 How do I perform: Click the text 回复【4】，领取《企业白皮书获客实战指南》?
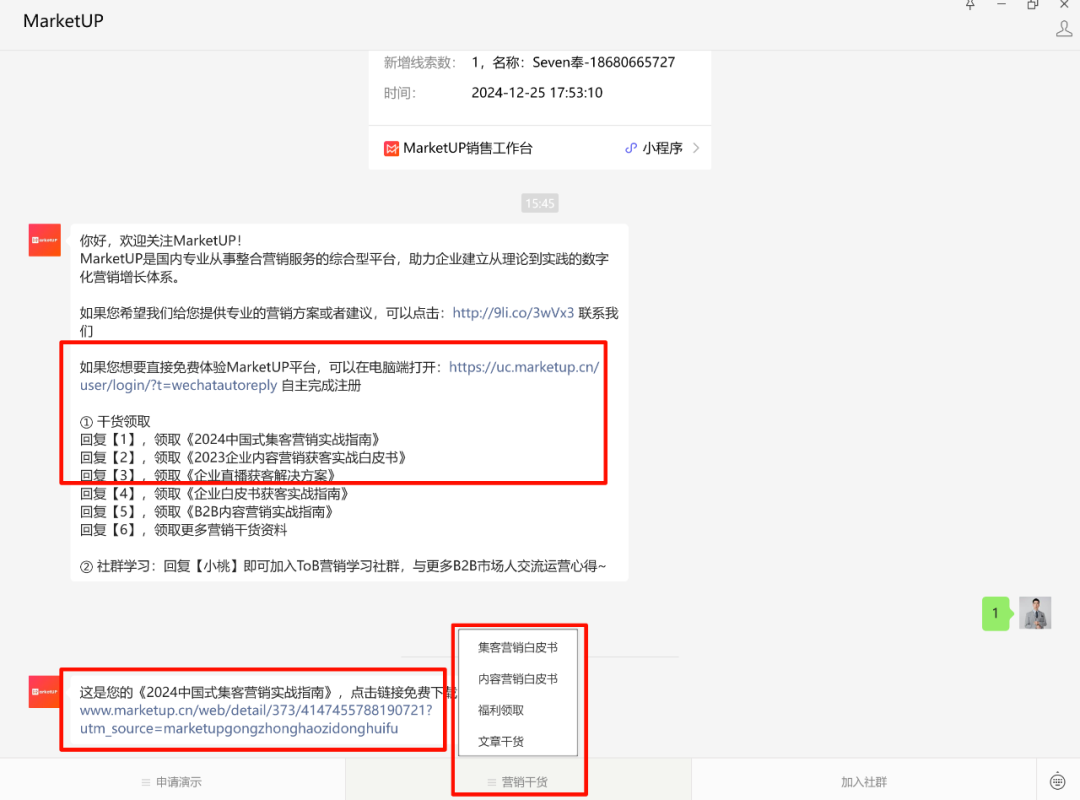(x=215, y=493)
